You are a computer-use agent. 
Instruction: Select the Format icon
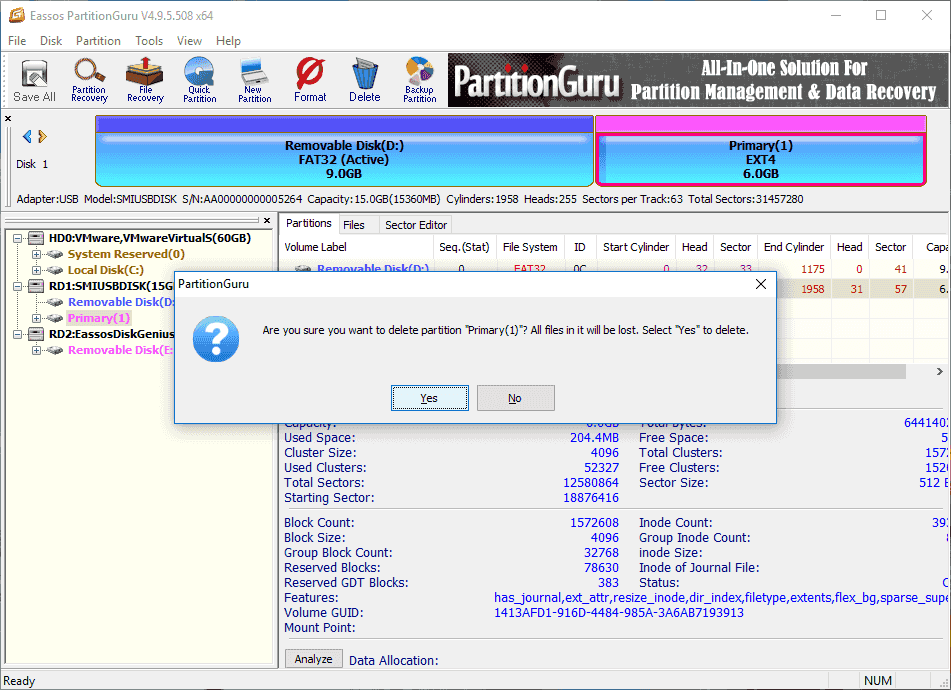pyautogui.click(x=310, y=80)
